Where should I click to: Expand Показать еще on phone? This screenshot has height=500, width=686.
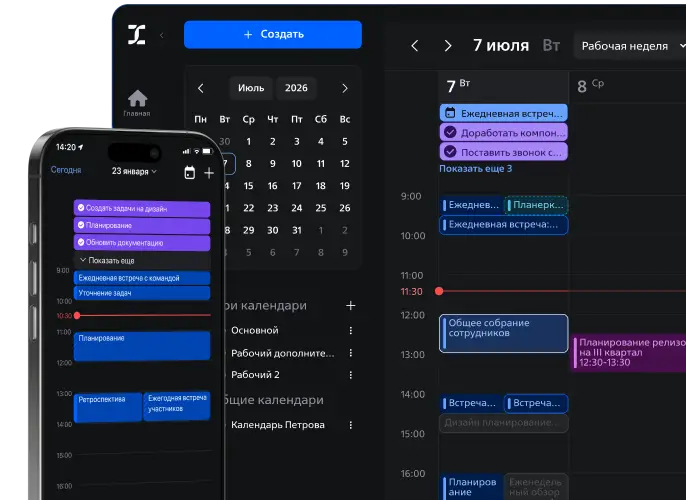pyautogui.click(x=142, y=260)
